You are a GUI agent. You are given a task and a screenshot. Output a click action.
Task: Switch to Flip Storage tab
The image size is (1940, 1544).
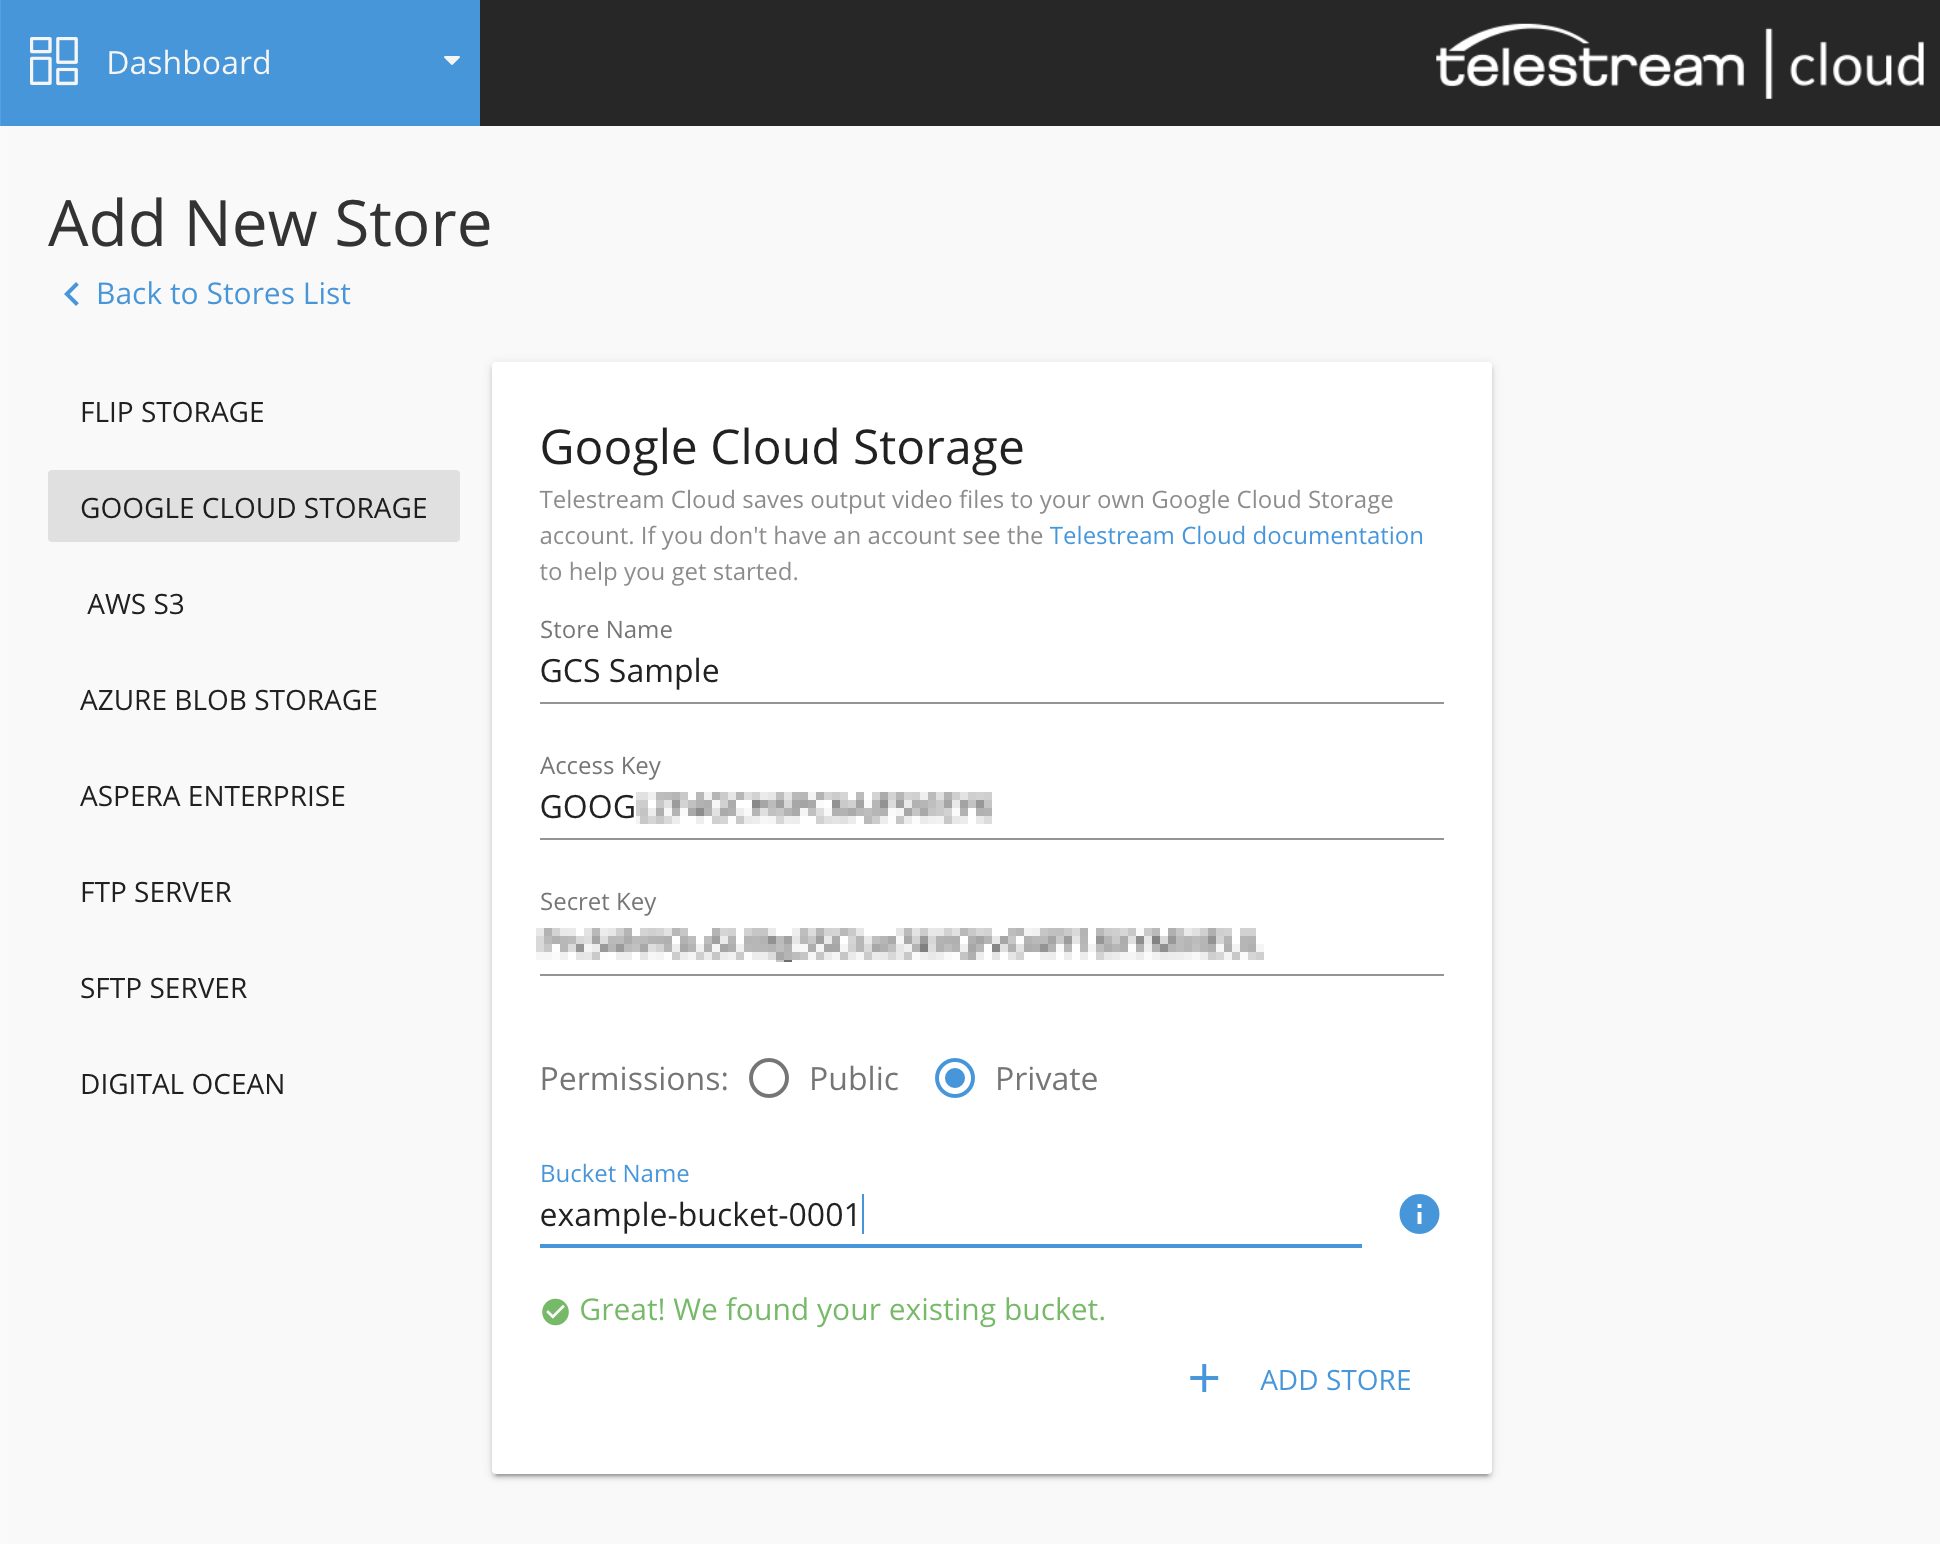point(172,412)
